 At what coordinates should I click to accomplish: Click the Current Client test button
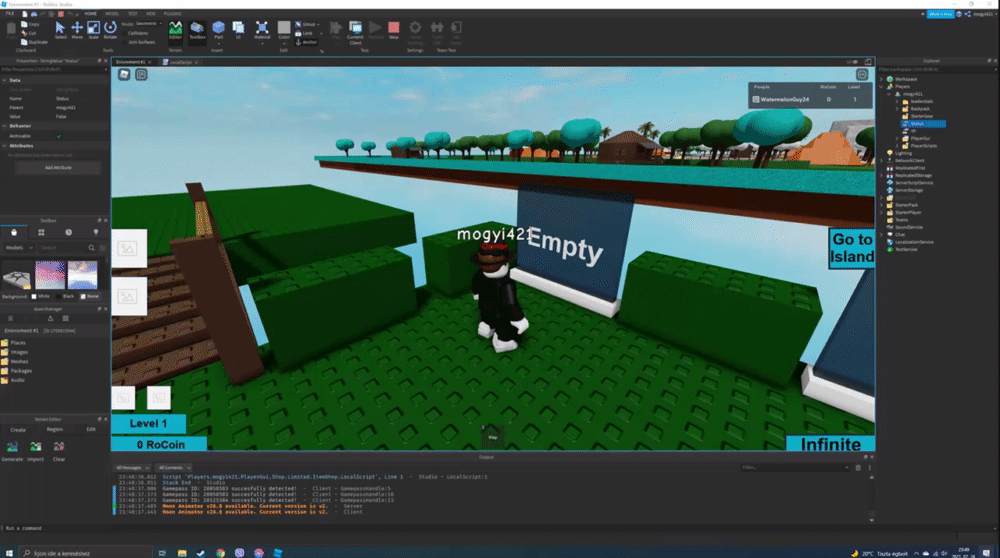click(x=355, y=31)
